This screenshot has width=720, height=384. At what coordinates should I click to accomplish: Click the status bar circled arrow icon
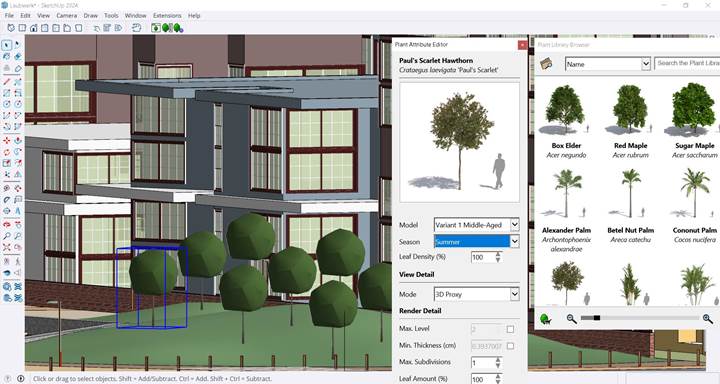point(21,378)
